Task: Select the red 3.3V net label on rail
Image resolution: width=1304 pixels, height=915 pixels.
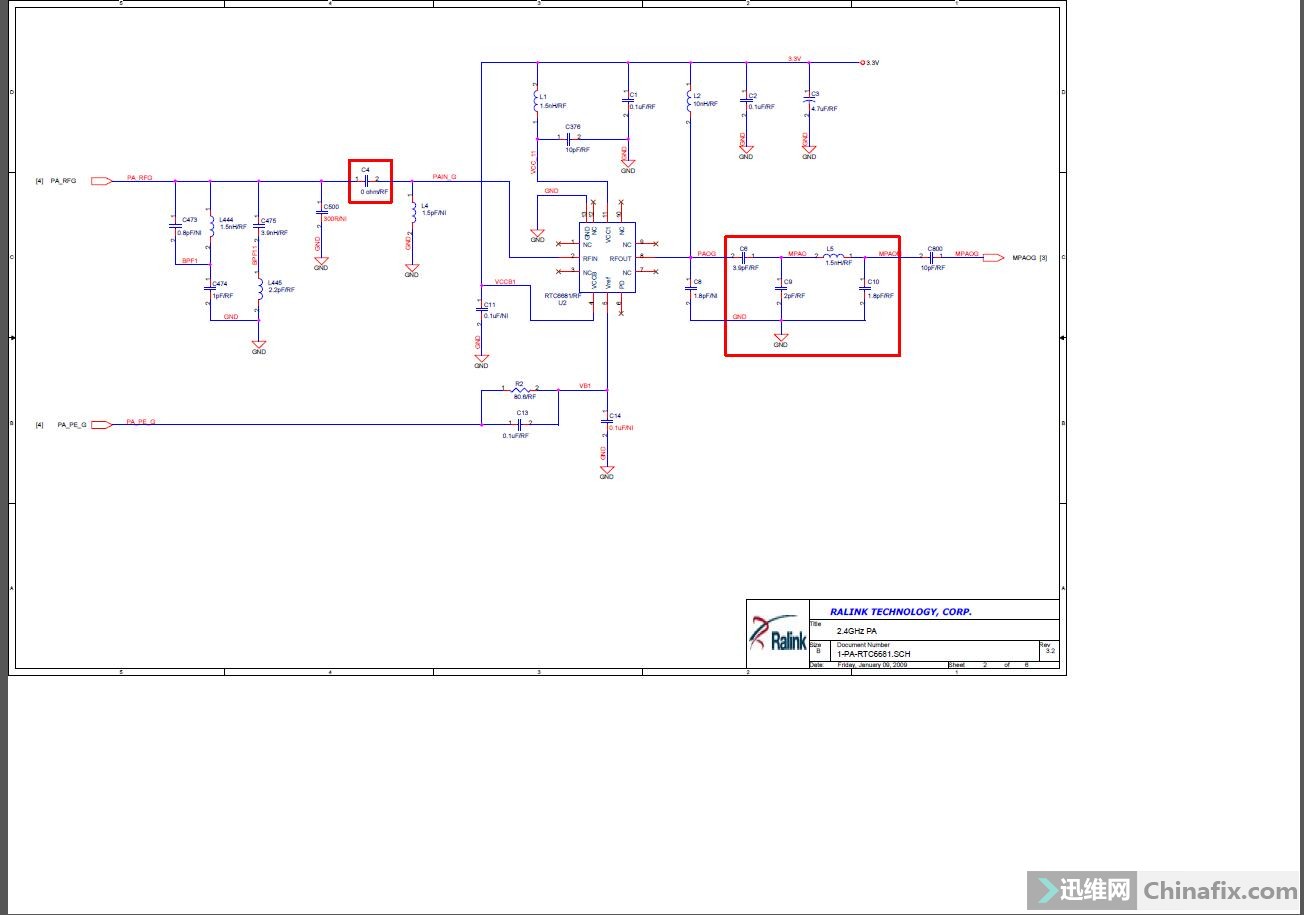Action: (795, 59)
